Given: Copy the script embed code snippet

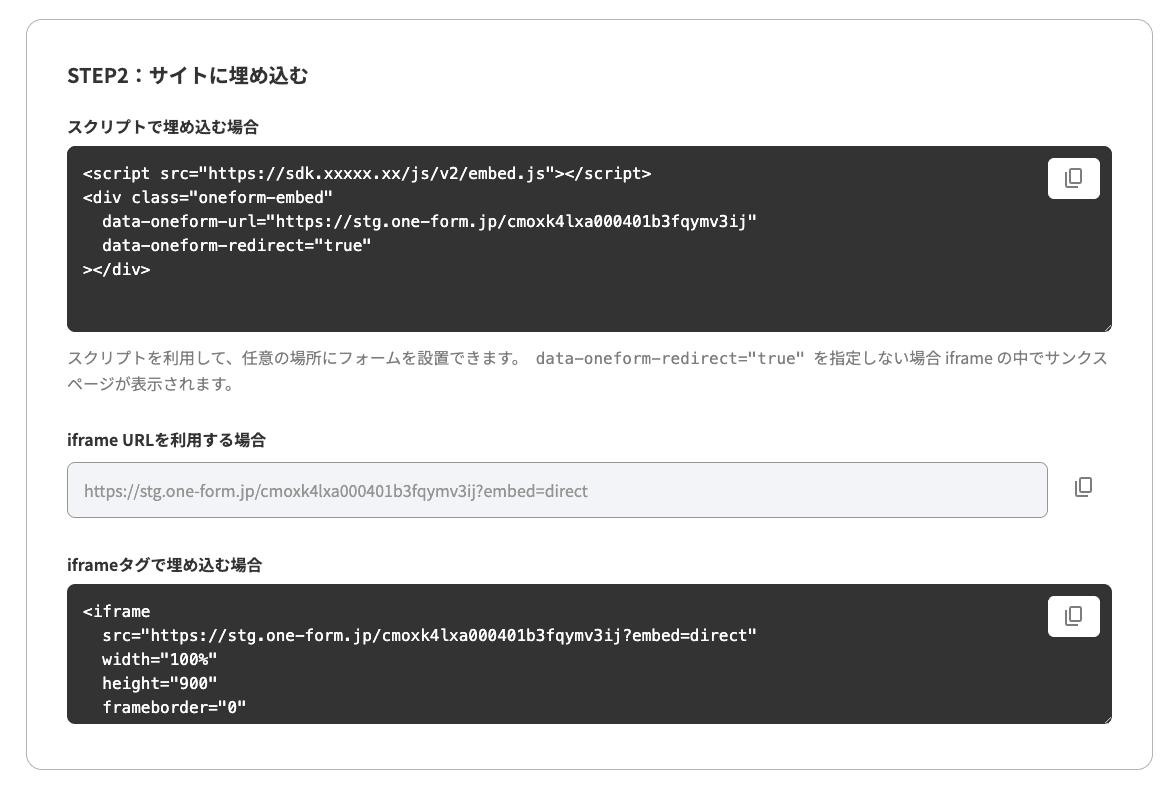Looking at the screenshot, I should tap(1073, 178).
